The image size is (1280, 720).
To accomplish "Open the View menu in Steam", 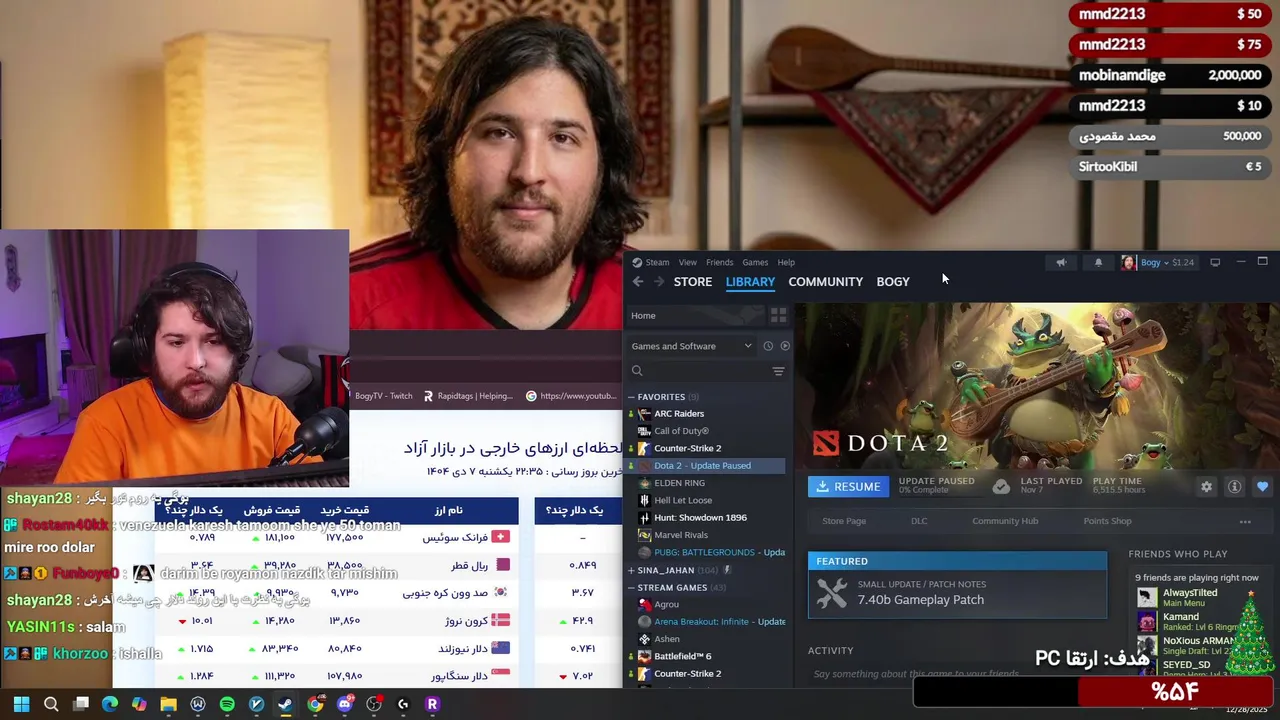I will 688,262.
